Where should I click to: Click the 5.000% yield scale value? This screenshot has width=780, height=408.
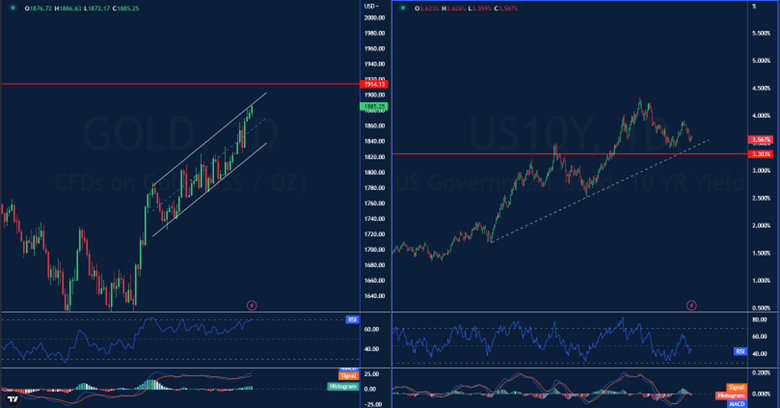coord(761,61)
